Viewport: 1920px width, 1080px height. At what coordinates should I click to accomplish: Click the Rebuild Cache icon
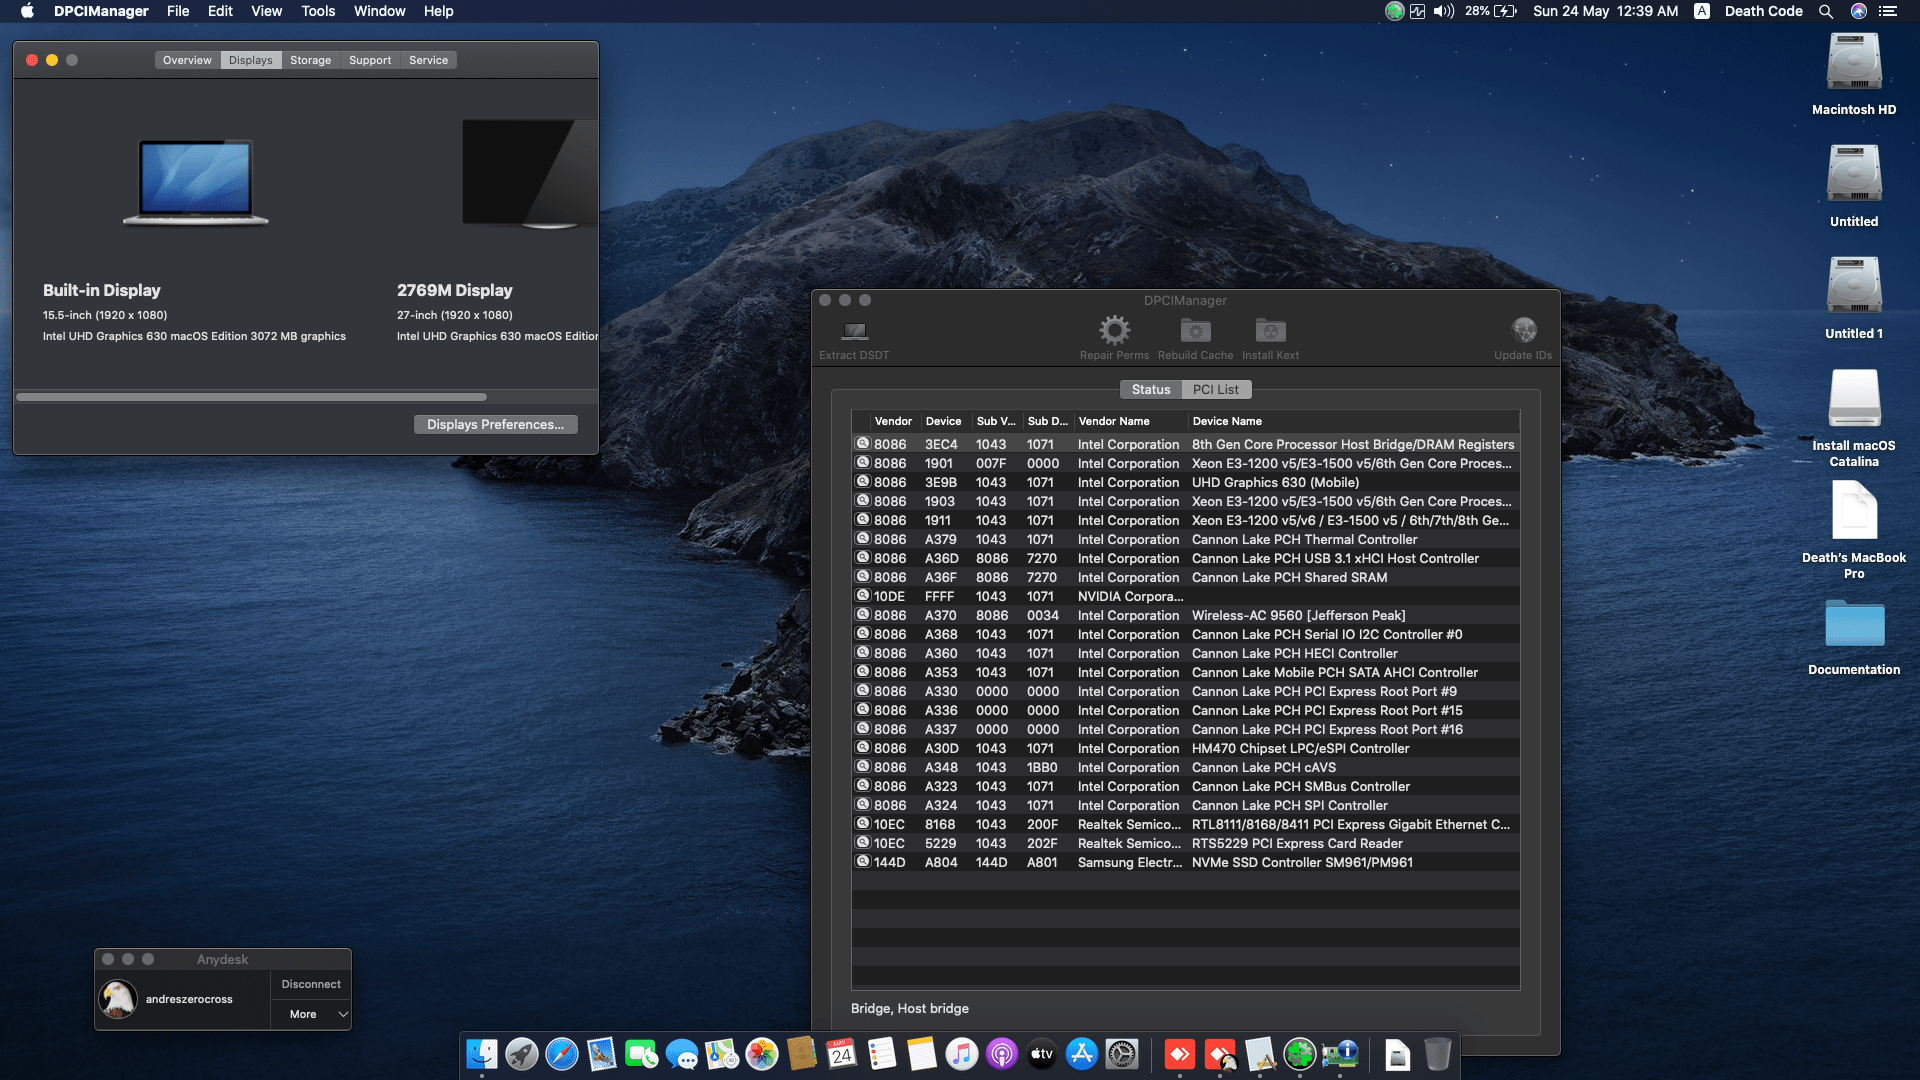(1195, 330)
